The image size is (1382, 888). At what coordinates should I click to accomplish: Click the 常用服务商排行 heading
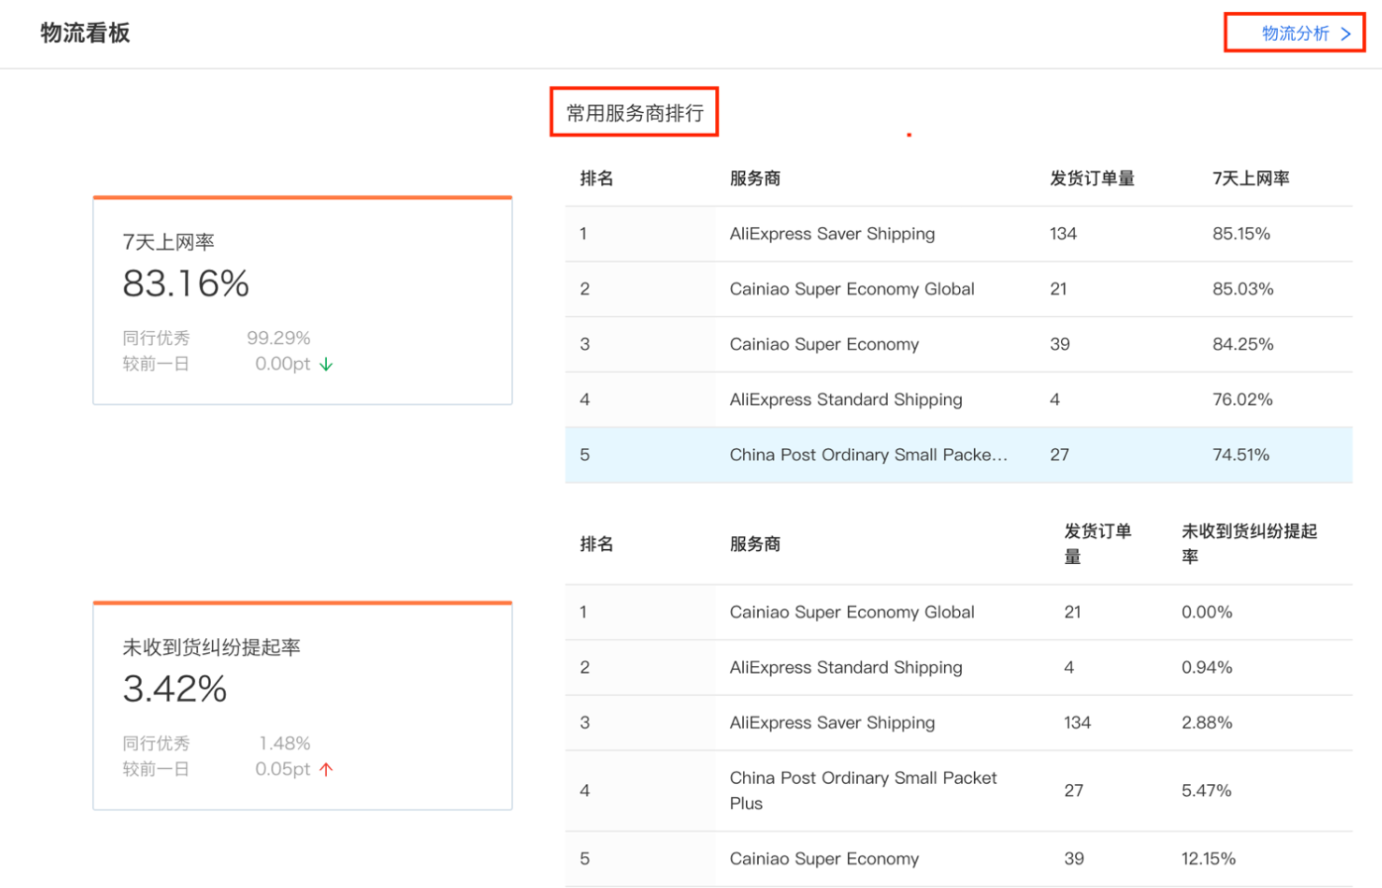tap(634, 113)
